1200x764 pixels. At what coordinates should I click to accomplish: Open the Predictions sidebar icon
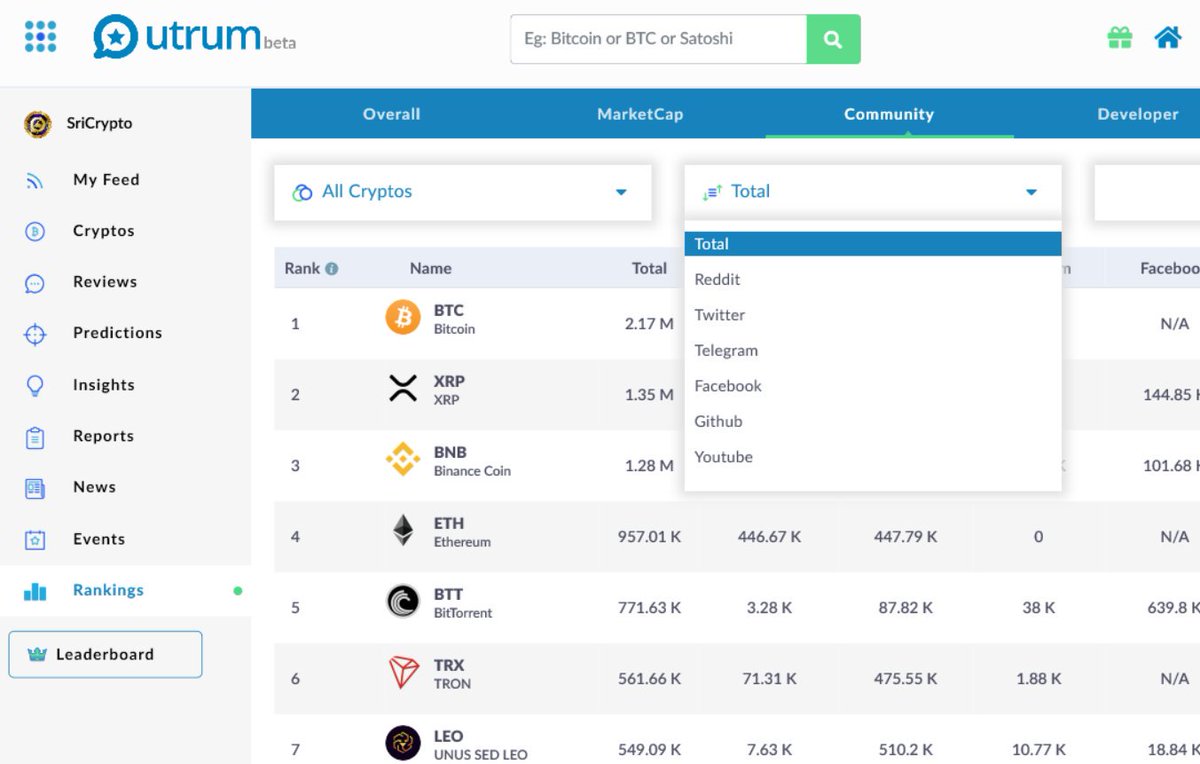point(36,333)
